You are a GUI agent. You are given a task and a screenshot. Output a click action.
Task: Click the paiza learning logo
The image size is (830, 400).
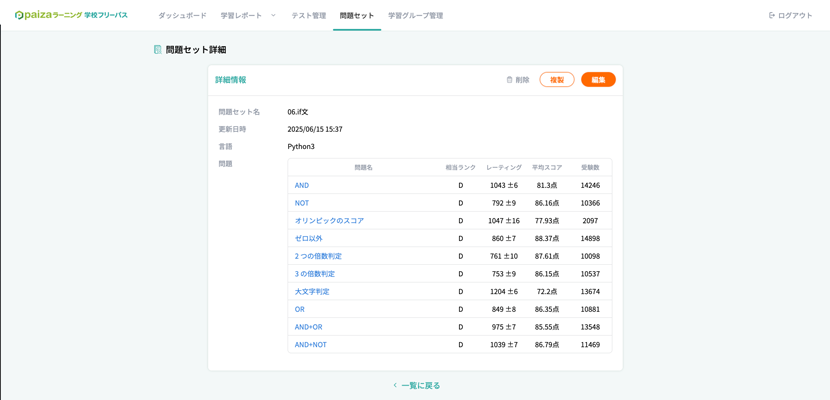click(x=71, y=15)
